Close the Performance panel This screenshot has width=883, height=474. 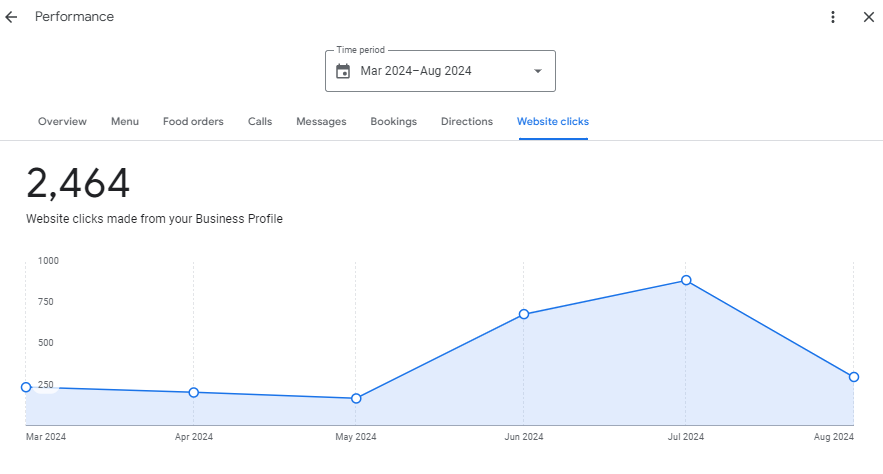coord(868,17)
